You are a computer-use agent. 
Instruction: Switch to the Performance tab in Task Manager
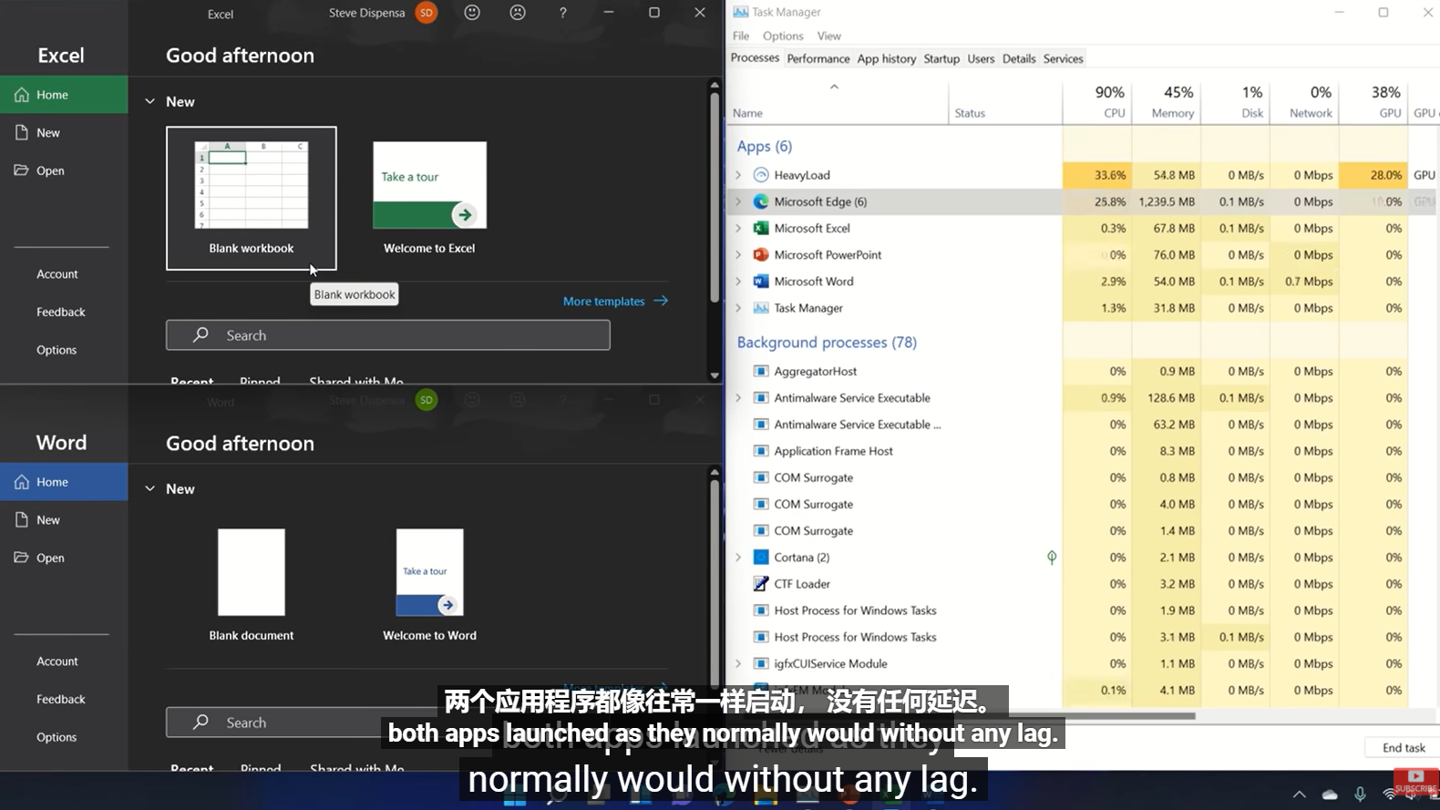(818, 58)
